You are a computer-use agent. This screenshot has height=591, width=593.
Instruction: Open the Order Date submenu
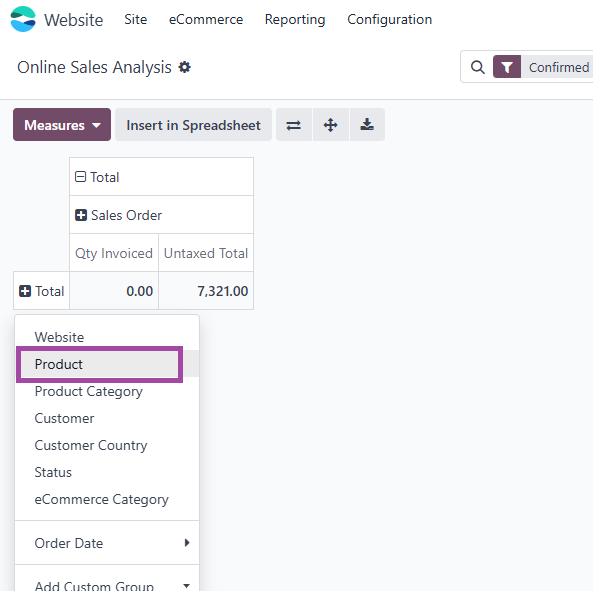pos(107,543)
